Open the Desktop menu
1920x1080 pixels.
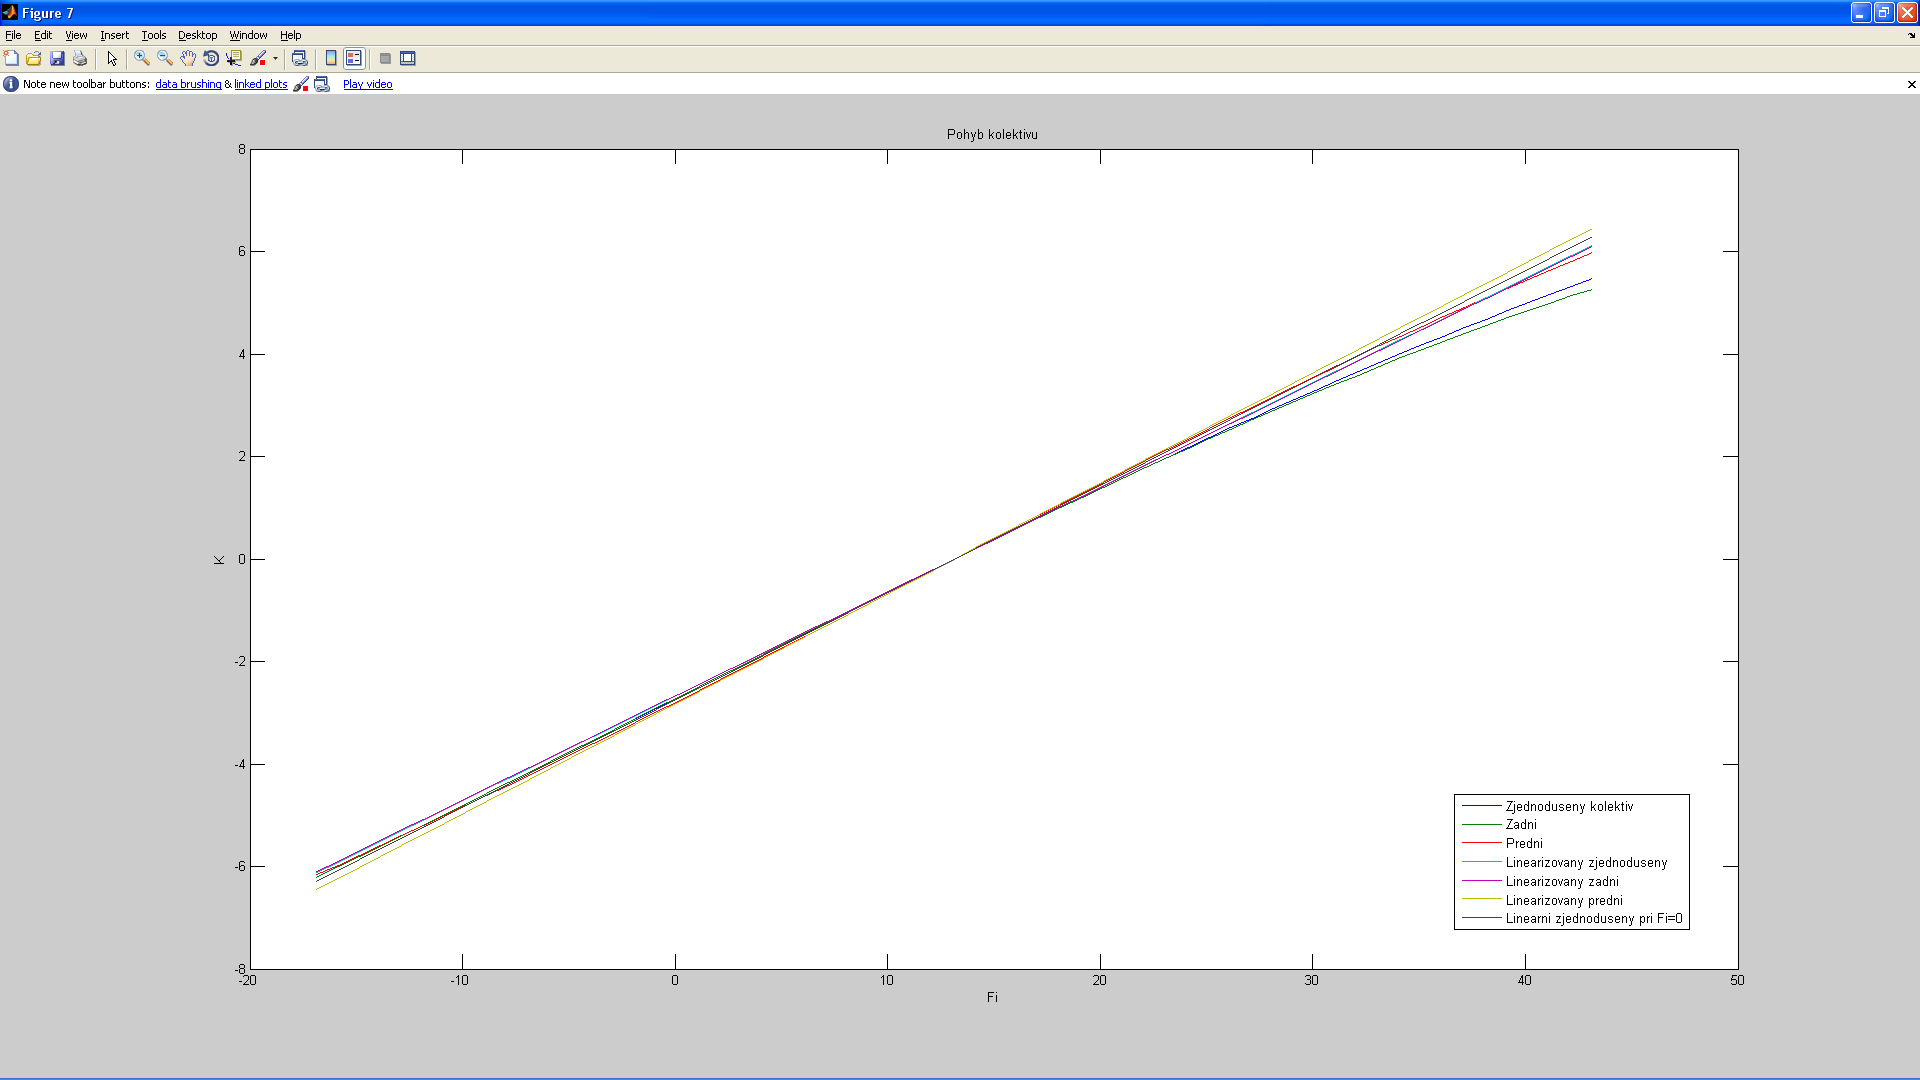coord(197,35)
